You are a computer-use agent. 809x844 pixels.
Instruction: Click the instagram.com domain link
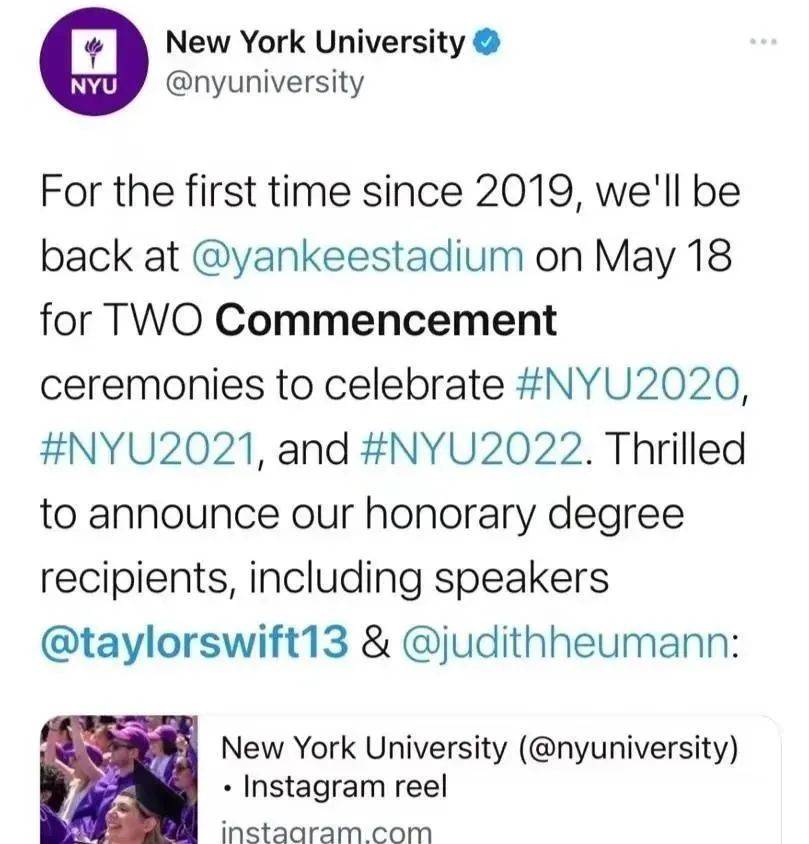pos(327,832)
